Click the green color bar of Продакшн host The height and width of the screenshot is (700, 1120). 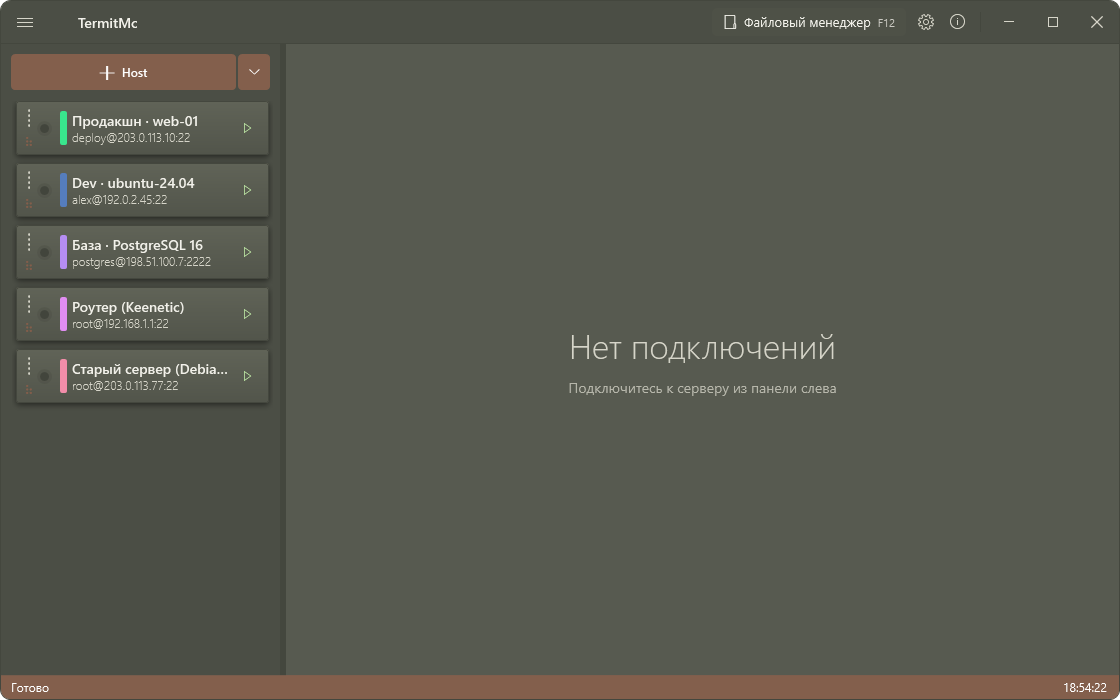coord(64,129)
